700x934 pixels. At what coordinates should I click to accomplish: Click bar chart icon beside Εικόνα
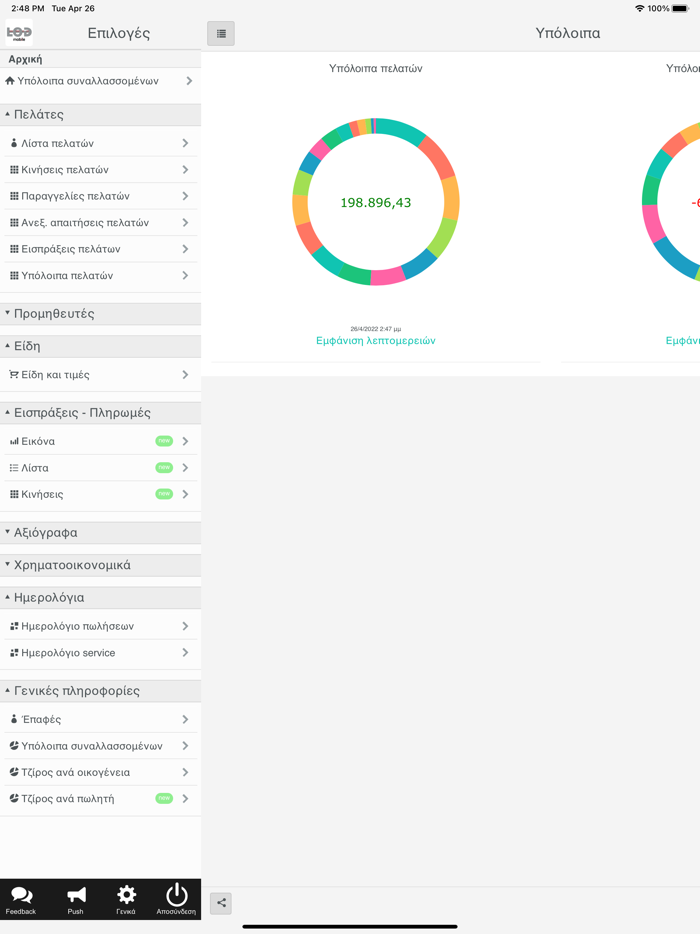[14, 441]
